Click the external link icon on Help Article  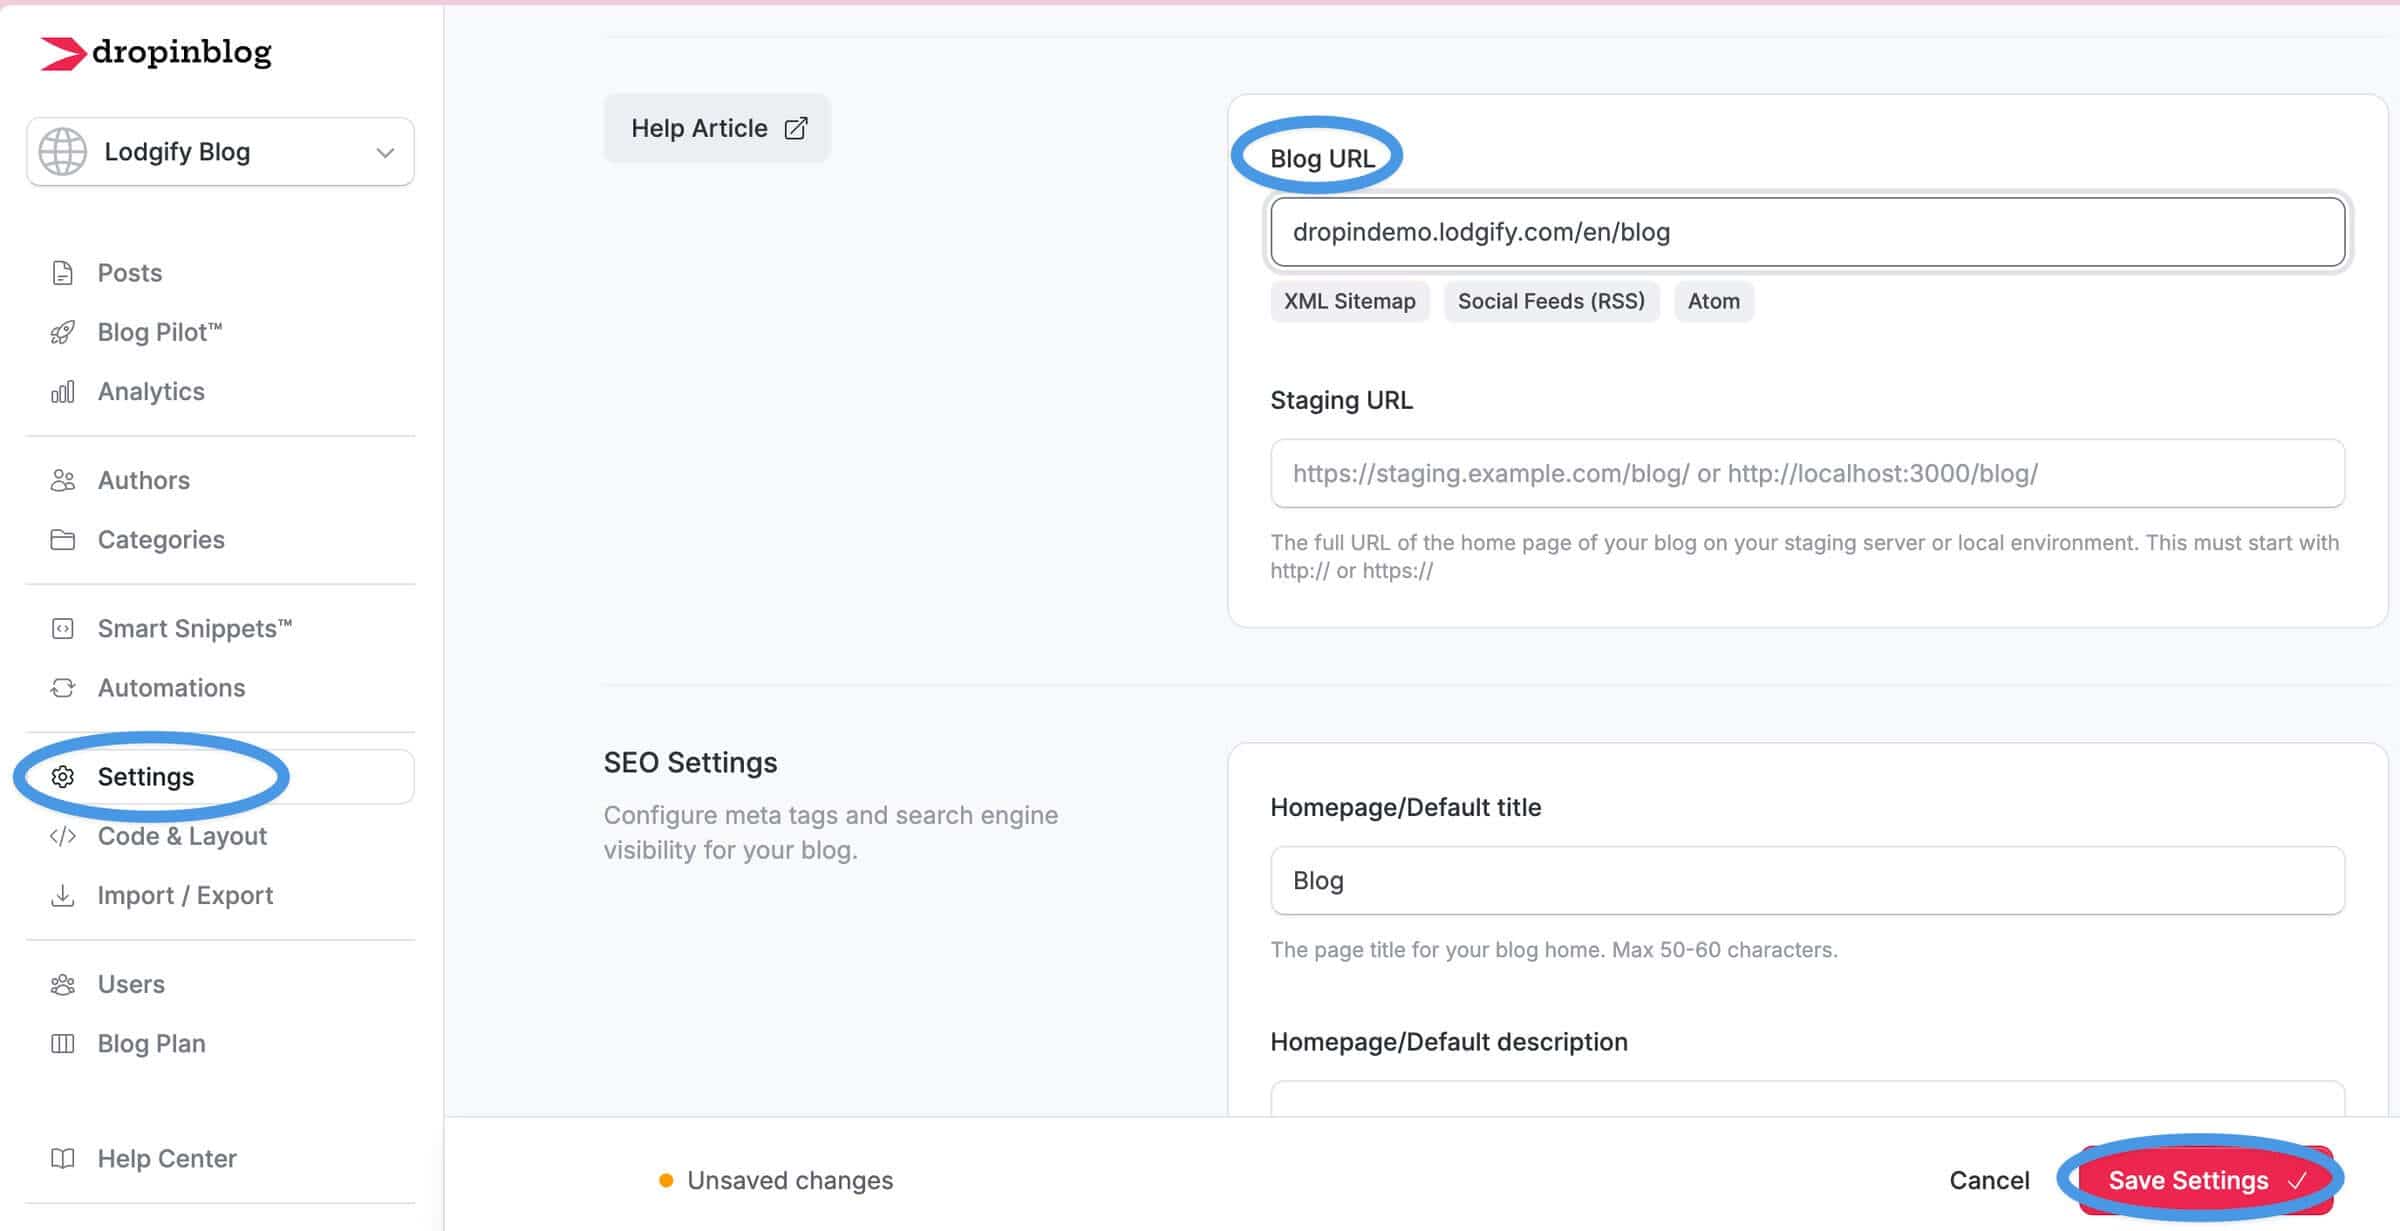coord(796,128)
